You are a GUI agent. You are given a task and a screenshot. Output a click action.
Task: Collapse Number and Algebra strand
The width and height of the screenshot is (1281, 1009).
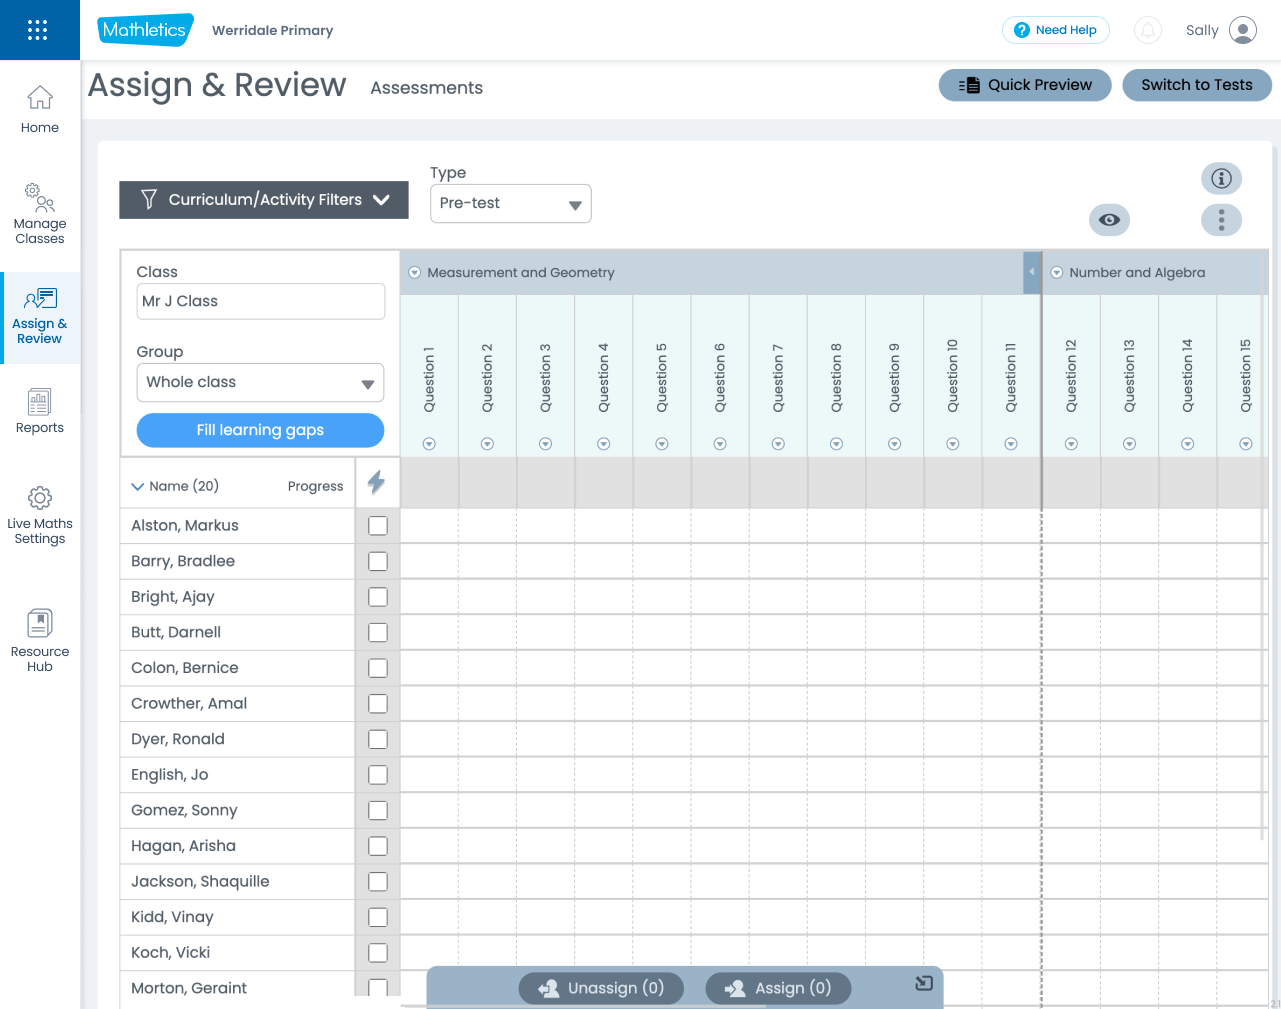click(1057, 272)
